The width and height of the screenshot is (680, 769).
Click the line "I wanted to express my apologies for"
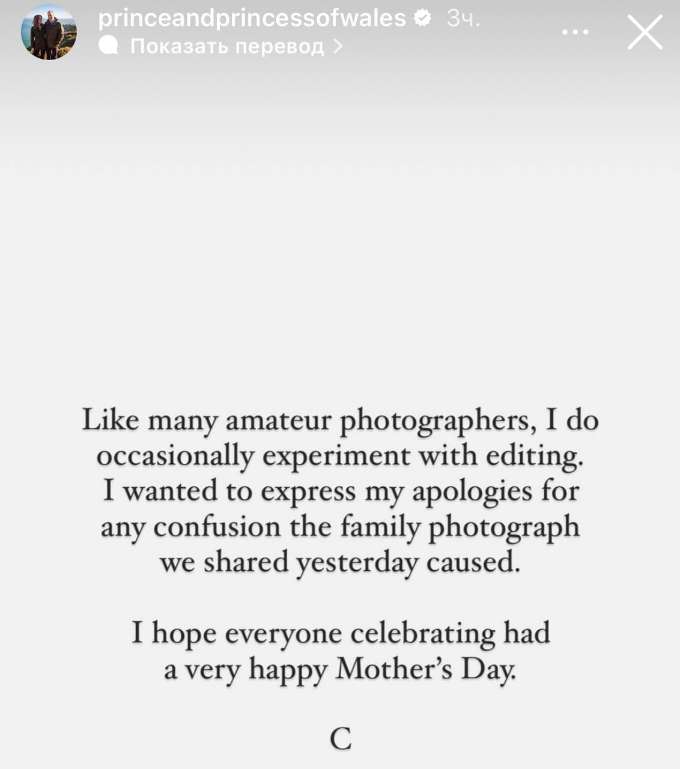point(340,491)
